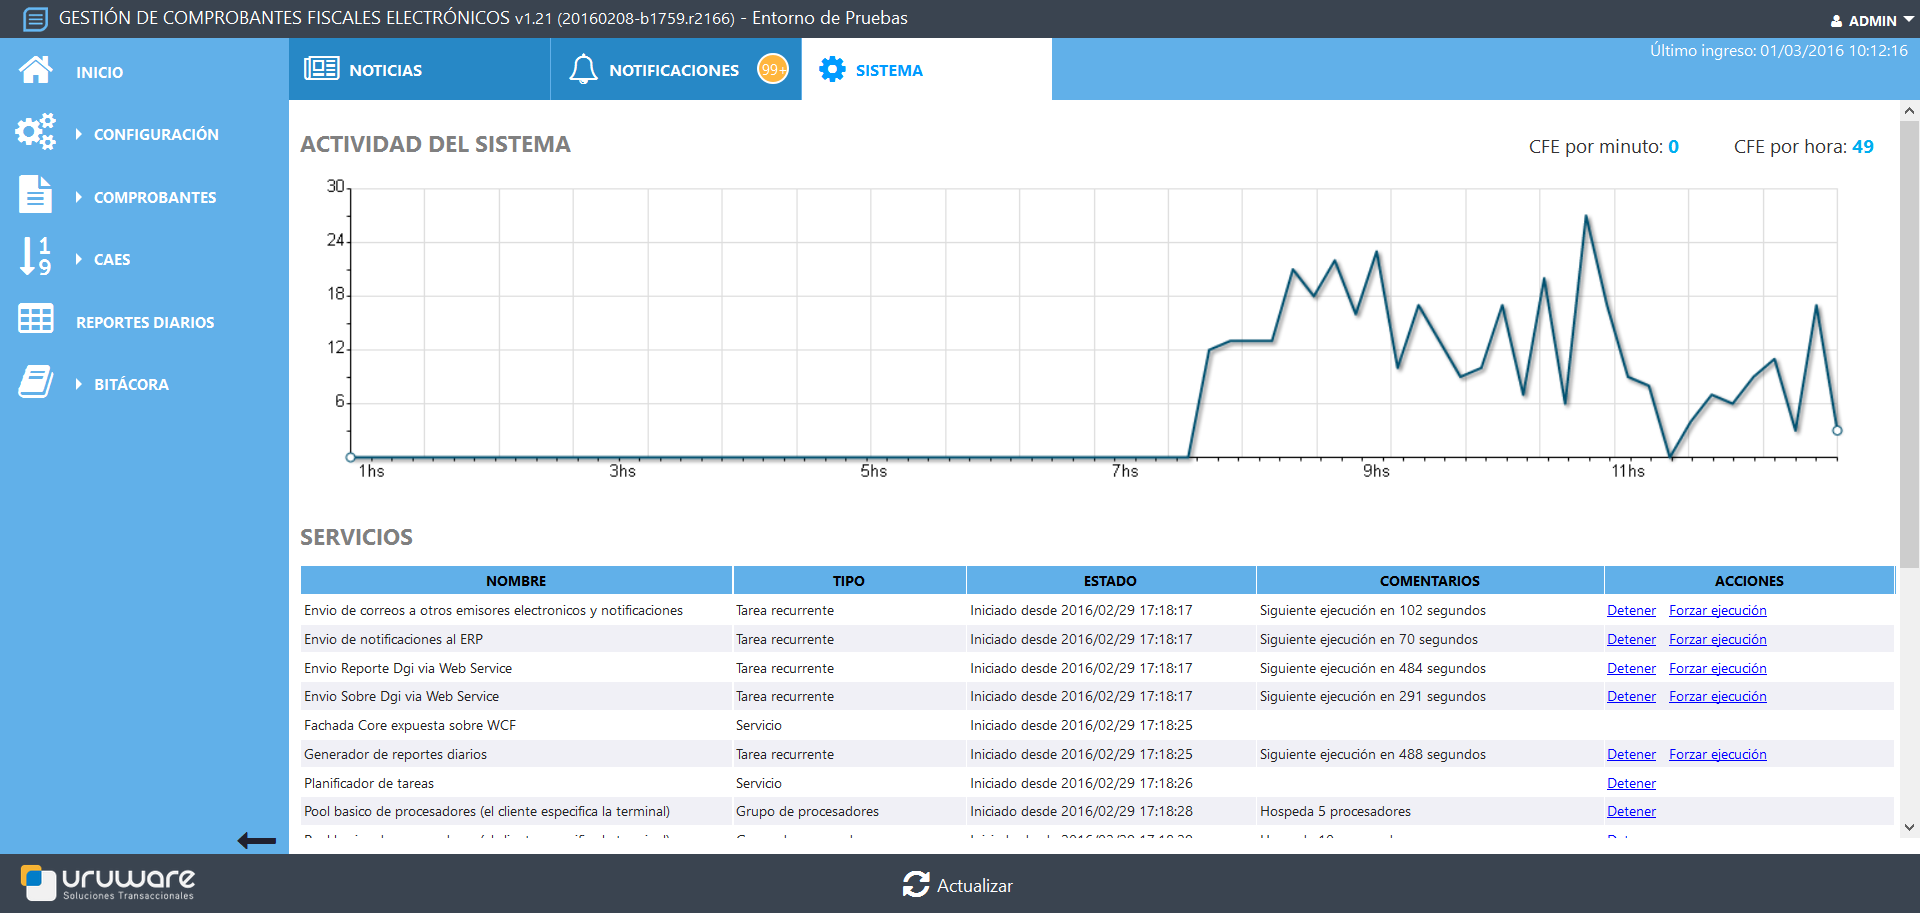Collapse sidebar with the left arrow icon
This screenshot has height=913, width=1920.
(256, 841)
